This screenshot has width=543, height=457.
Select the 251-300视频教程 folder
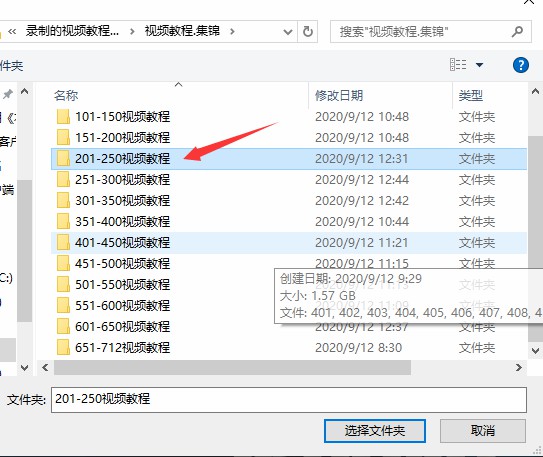click(289, 180)
